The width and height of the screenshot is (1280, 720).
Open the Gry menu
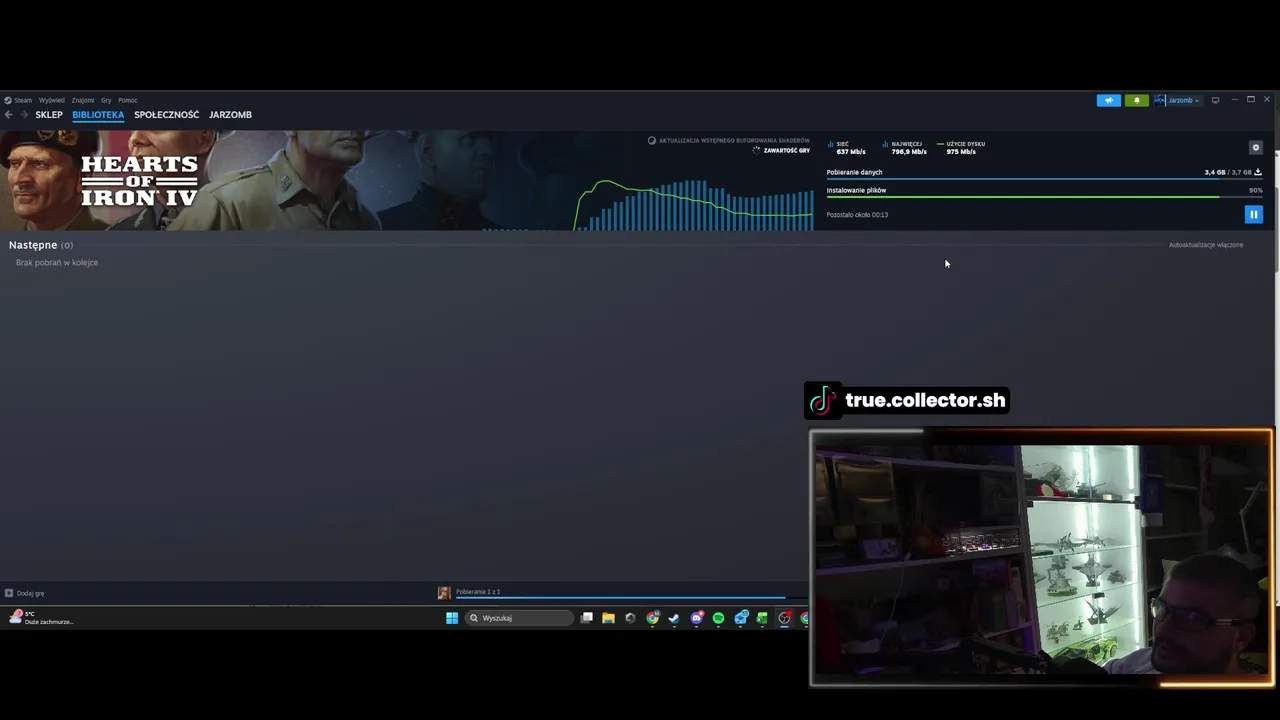coord(106,100)
